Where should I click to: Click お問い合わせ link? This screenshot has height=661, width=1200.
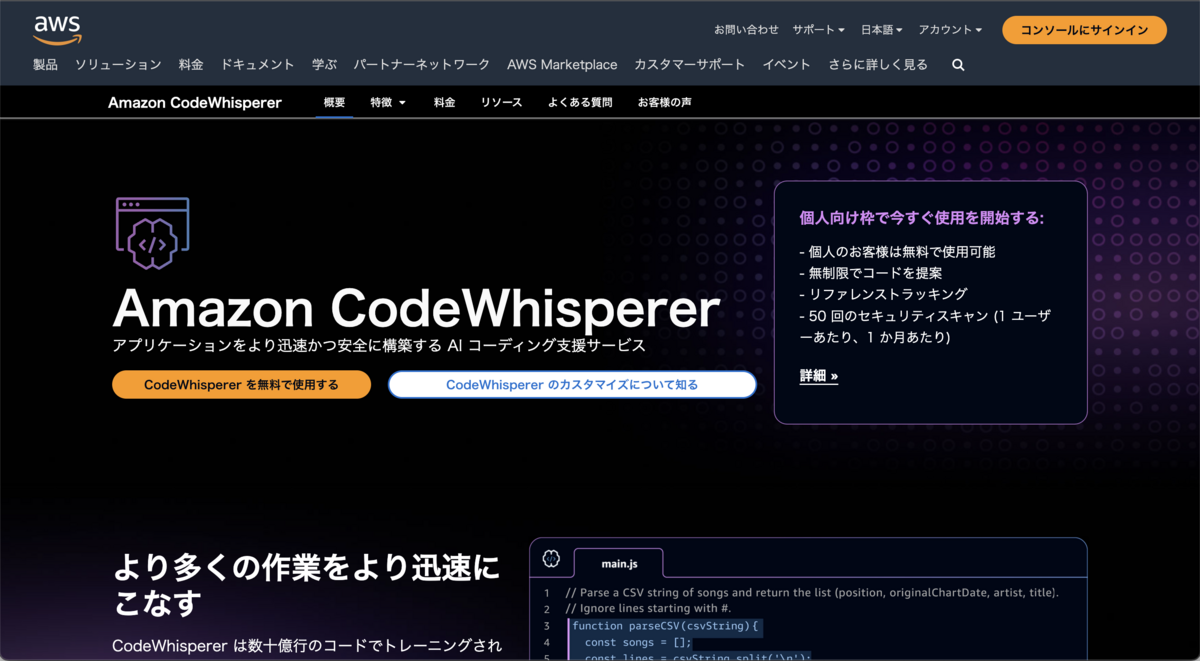[746, 30]
